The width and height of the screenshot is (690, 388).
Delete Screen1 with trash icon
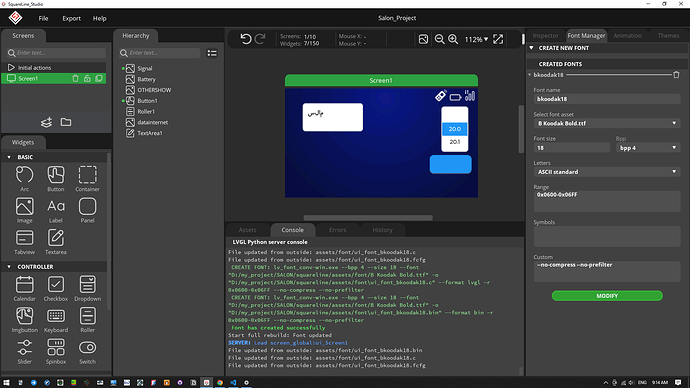click(75, 78)
